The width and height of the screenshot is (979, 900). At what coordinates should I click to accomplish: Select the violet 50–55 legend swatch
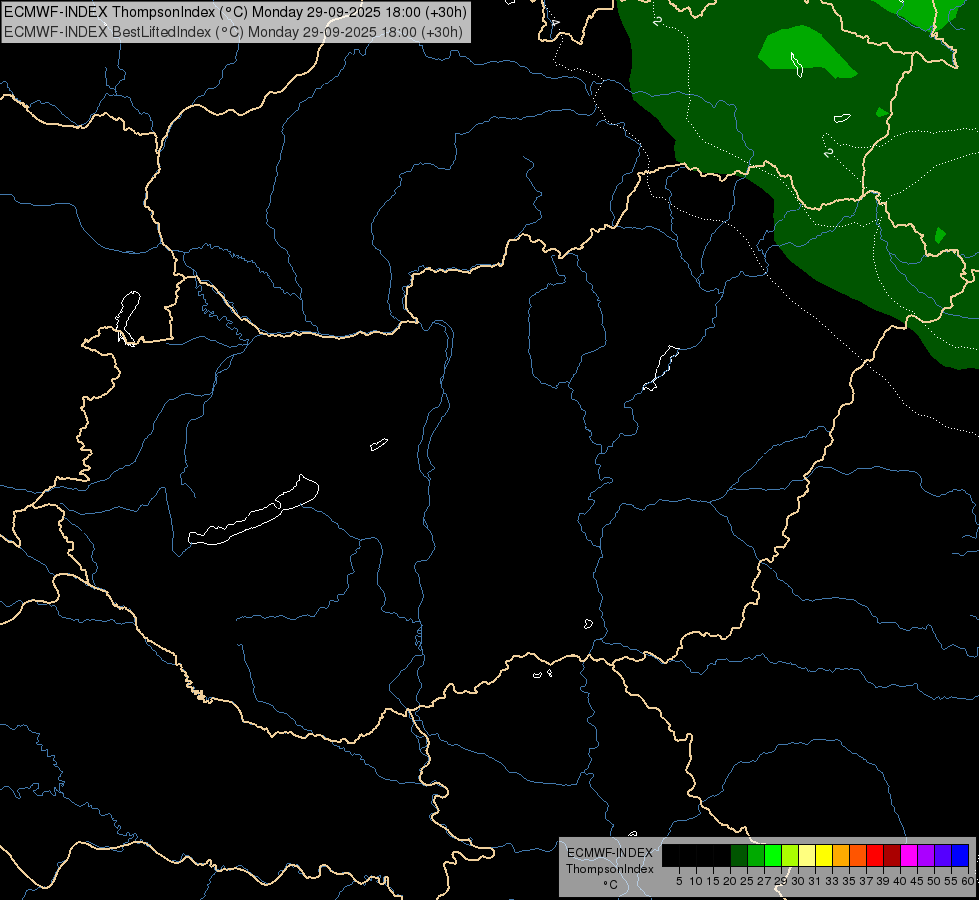pos(943,855)
